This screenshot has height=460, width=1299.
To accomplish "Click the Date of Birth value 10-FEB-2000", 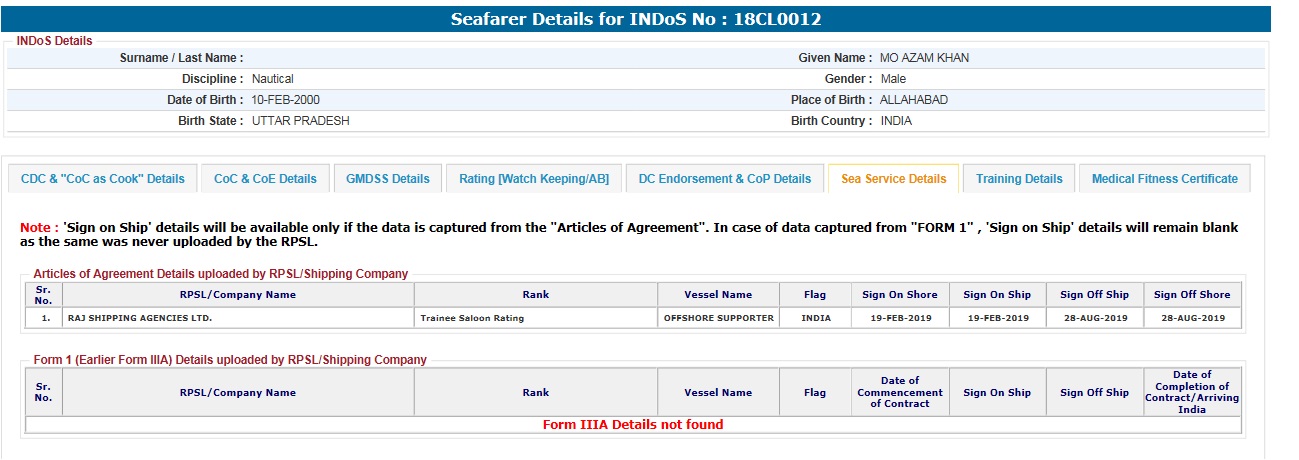I will [286, 100].
